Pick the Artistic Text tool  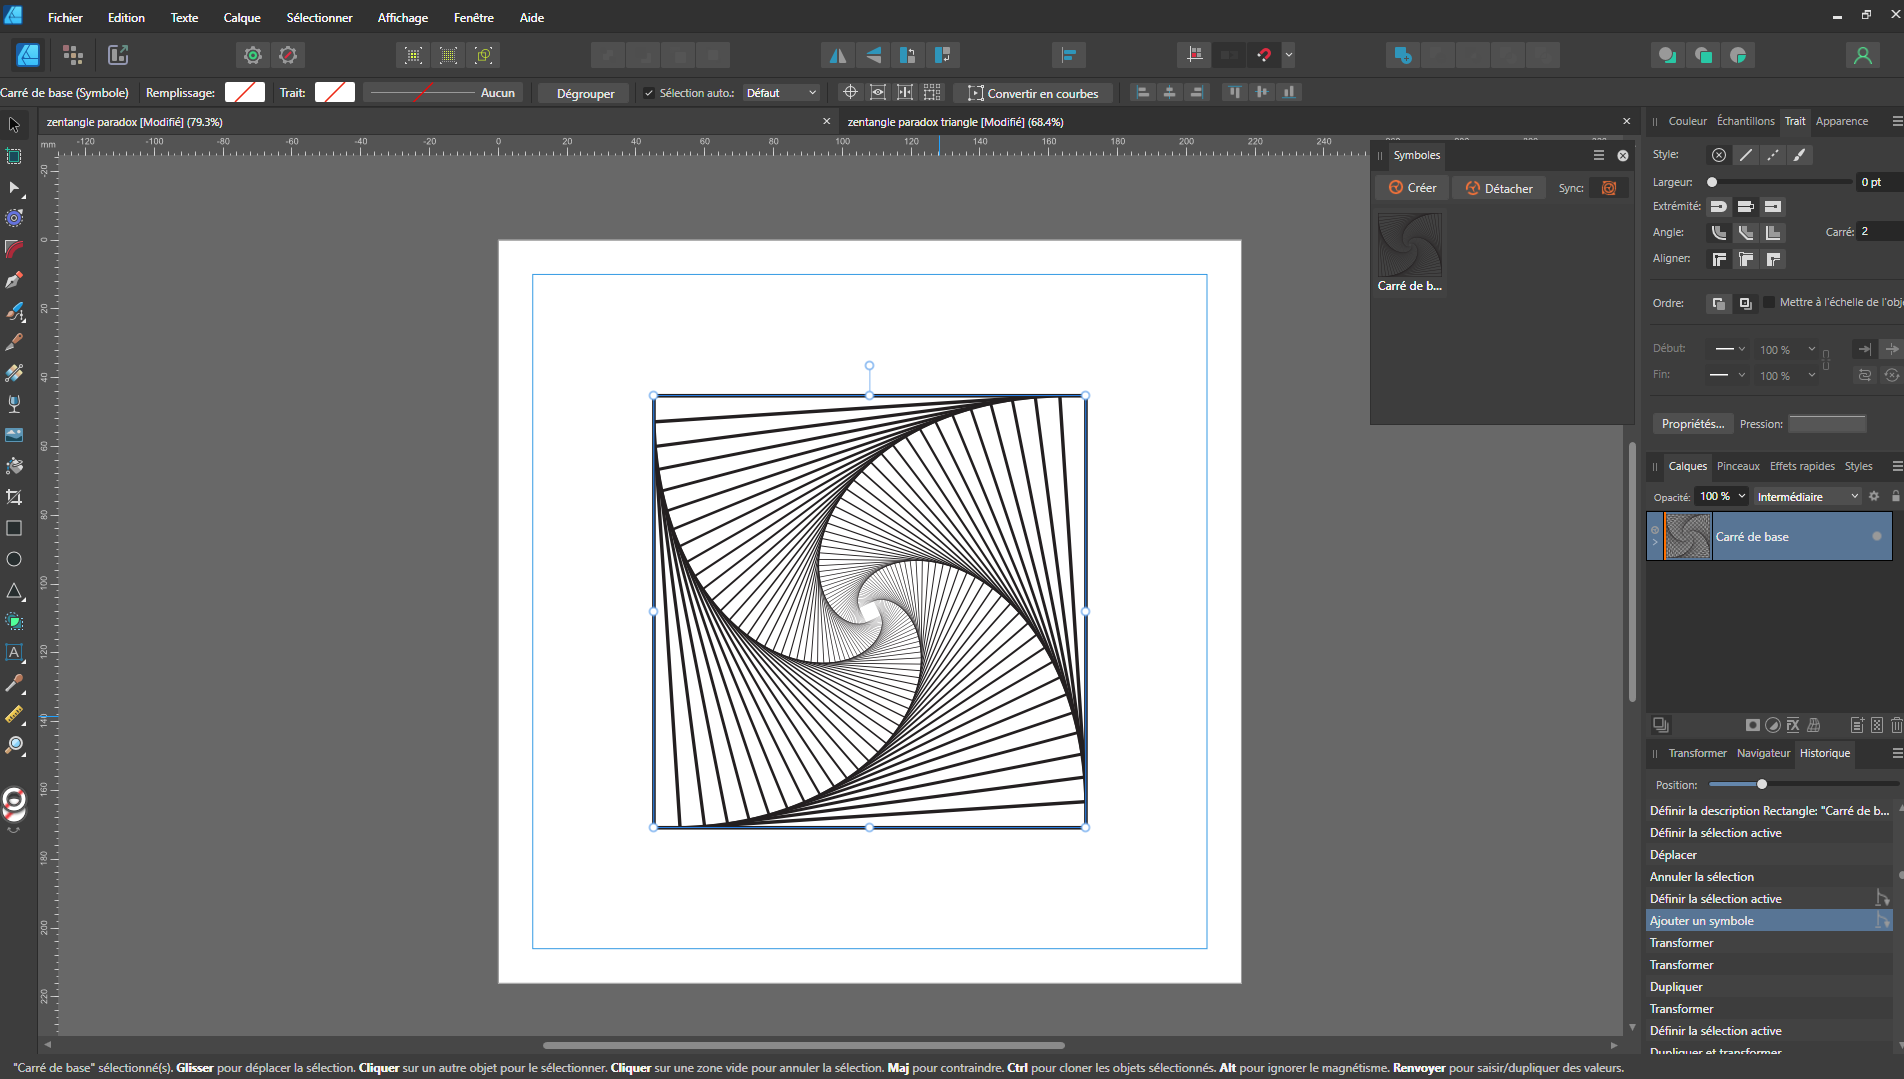point(14,652)
